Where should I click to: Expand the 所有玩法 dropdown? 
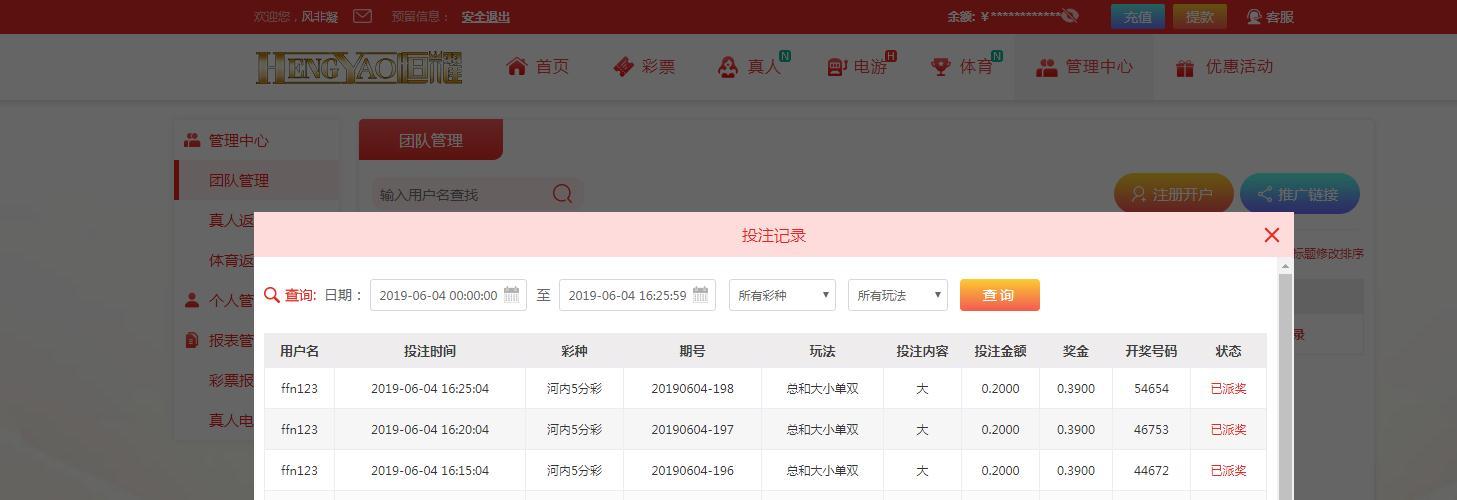click(x=897, y=295)
